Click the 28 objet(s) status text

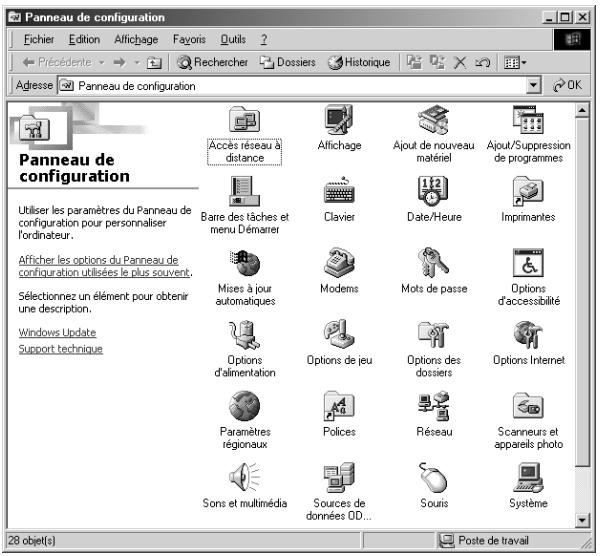pos(32,541)
